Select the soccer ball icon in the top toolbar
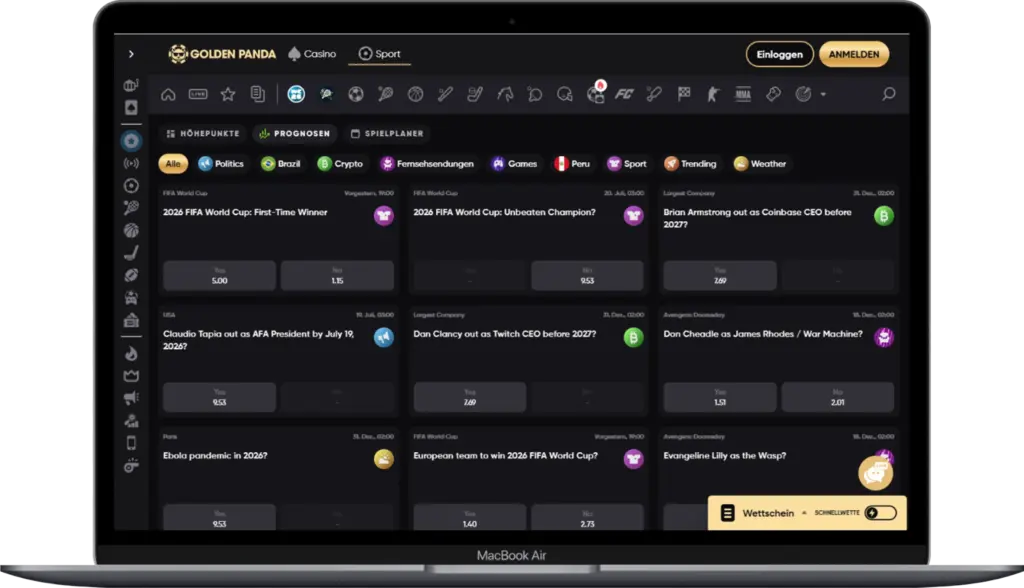 click(x=356, y=94)
